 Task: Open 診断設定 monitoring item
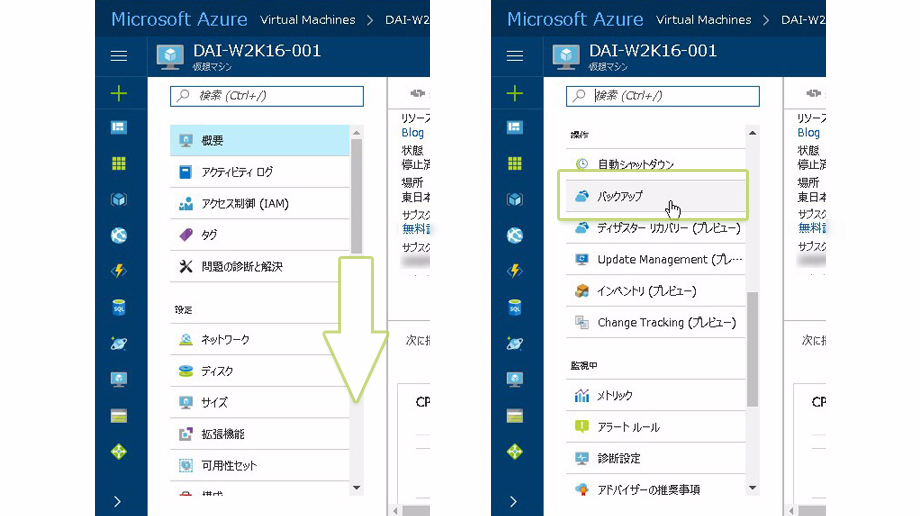[656, 458]
